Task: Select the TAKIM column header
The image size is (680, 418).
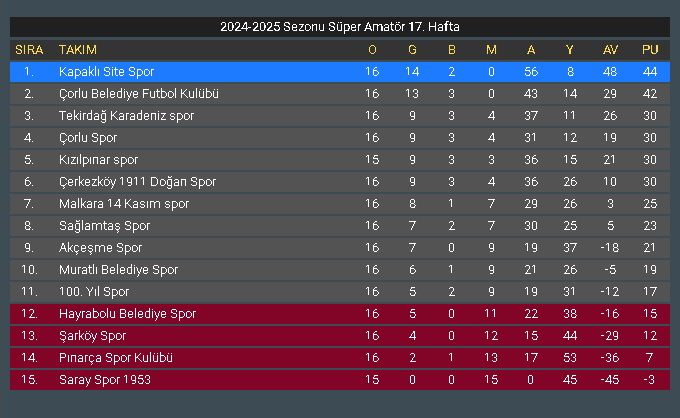Action: click(x=78, y=50)
